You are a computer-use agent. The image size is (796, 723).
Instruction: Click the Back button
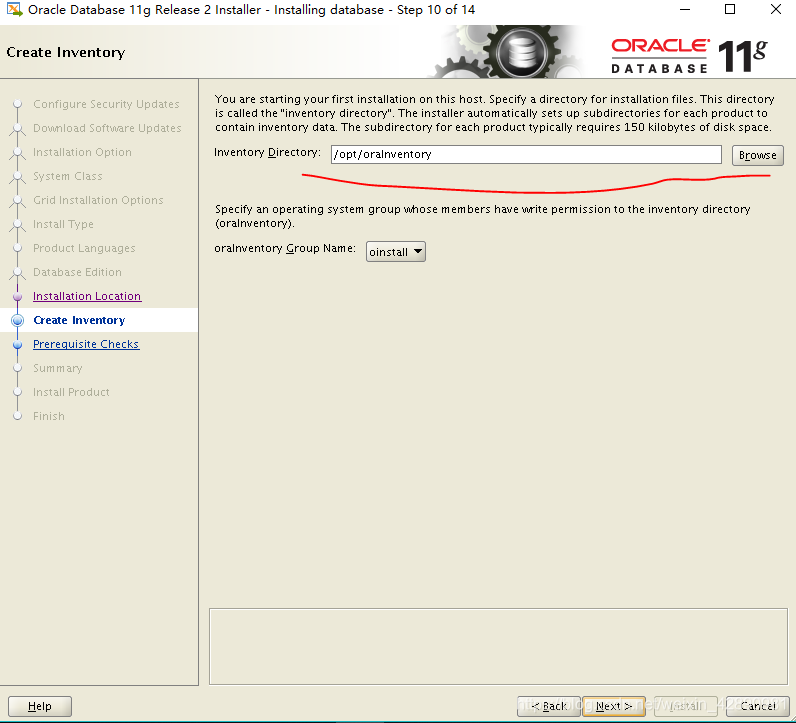[x=549, y=706]
